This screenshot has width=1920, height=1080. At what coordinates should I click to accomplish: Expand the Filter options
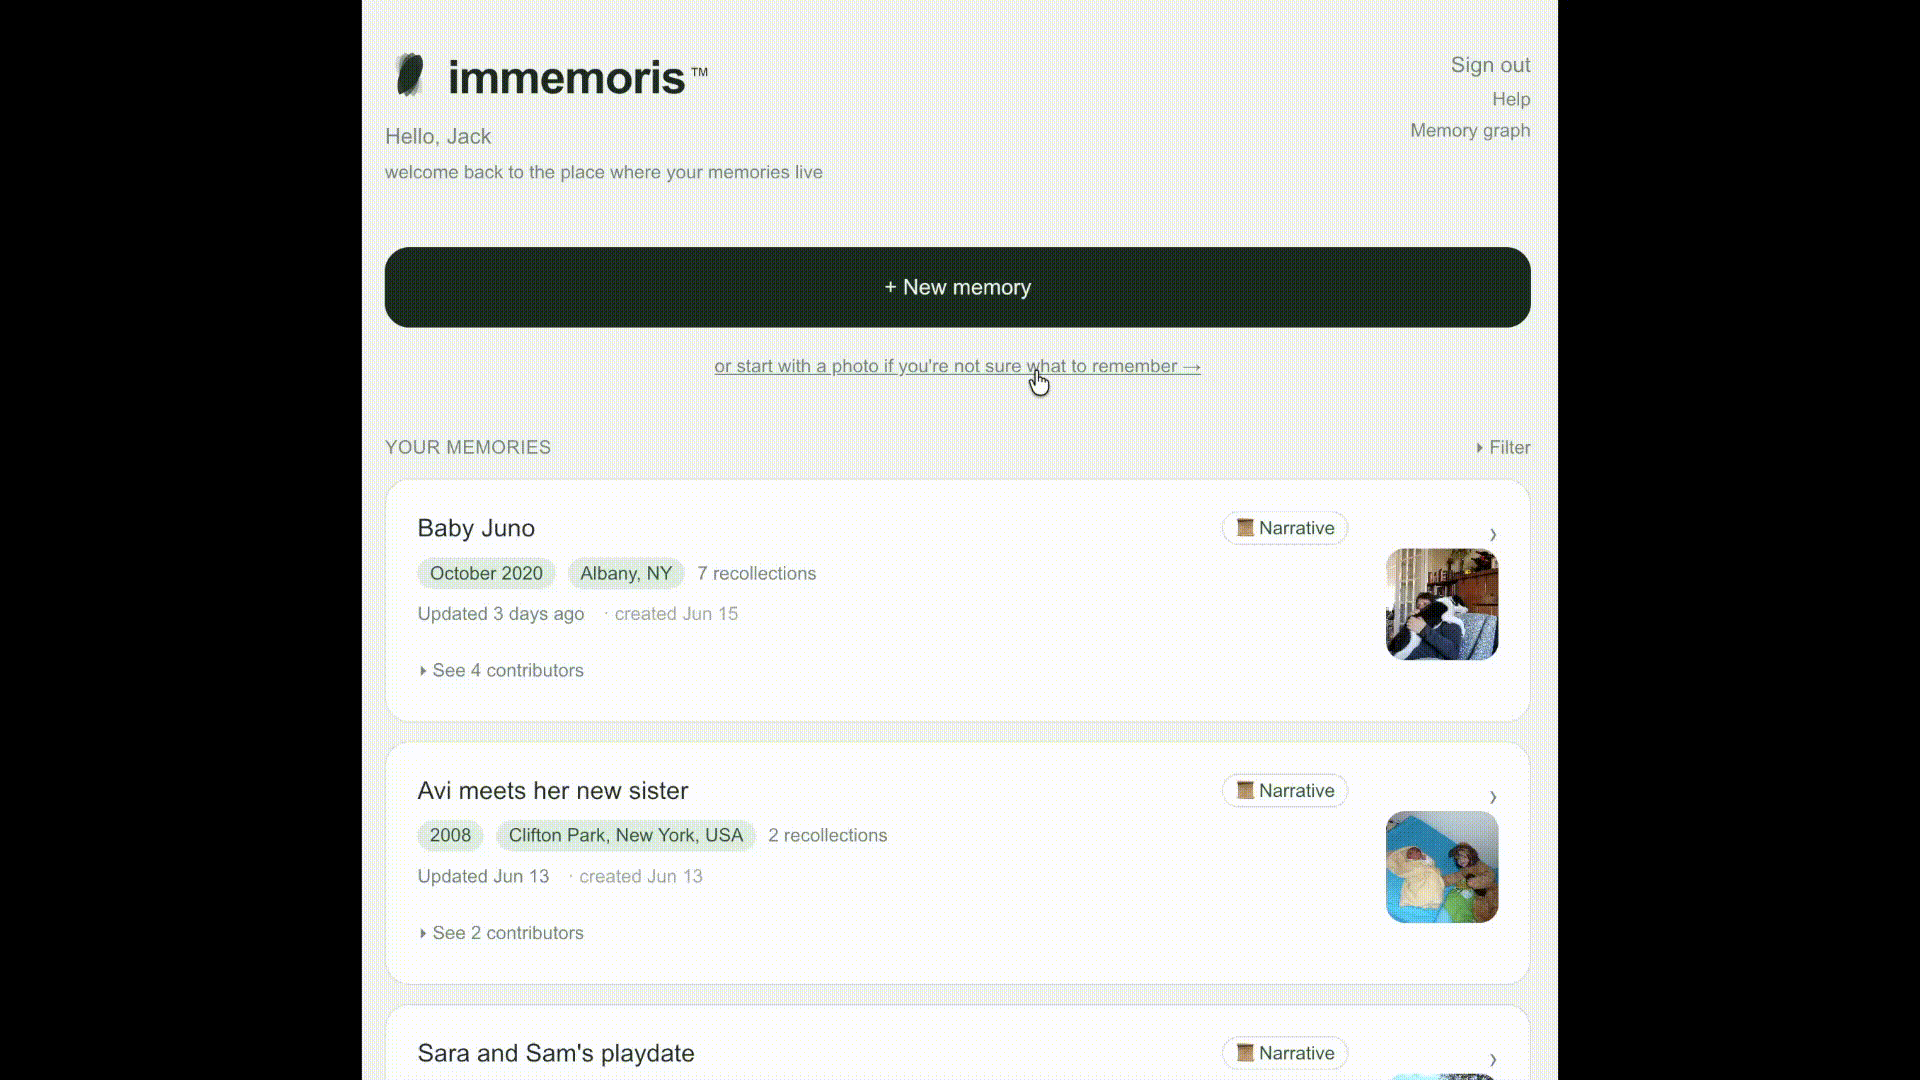click(x=1503, y=447)
